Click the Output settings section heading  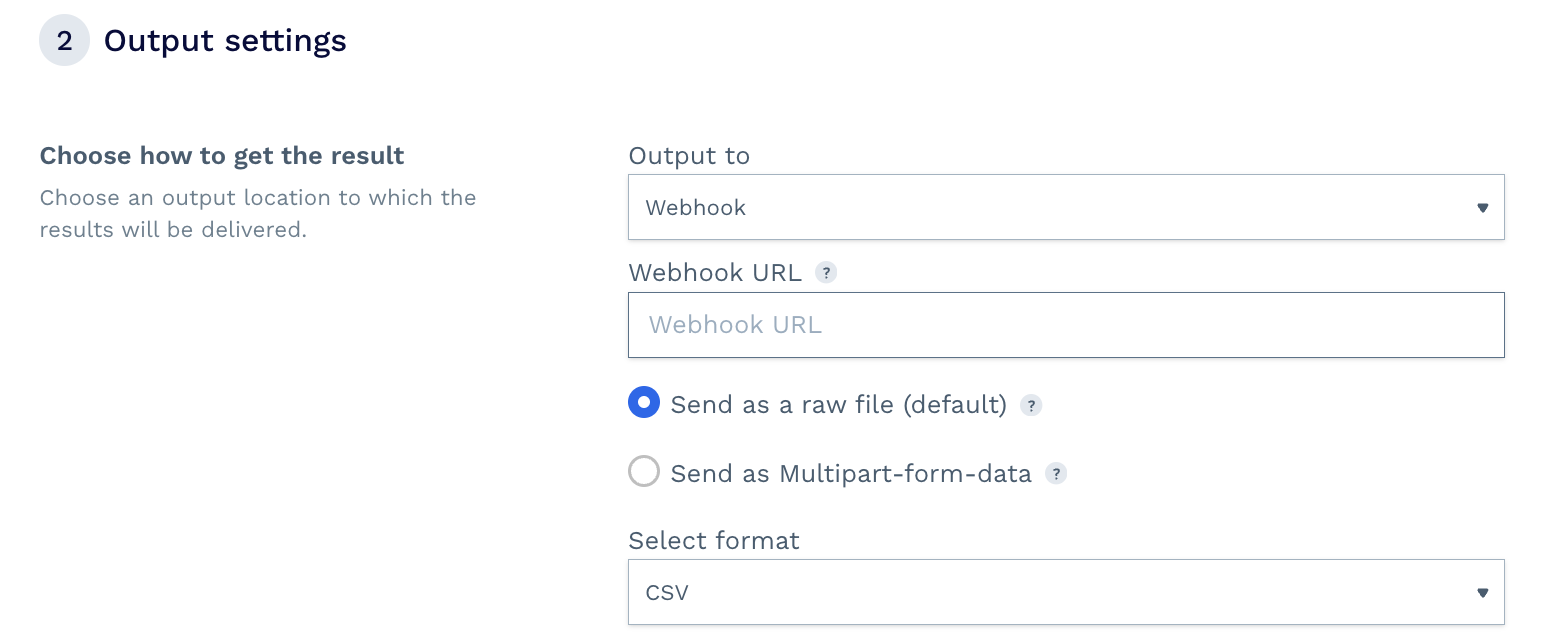coord(225,41)
